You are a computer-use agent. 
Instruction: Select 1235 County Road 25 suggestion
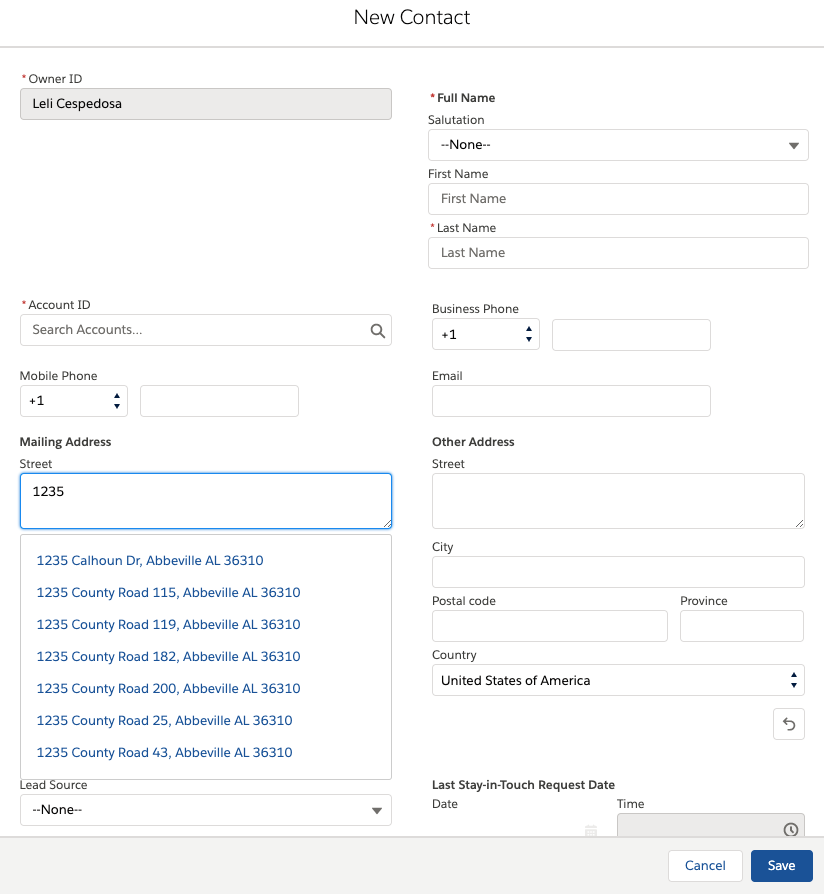pos(164,720)
